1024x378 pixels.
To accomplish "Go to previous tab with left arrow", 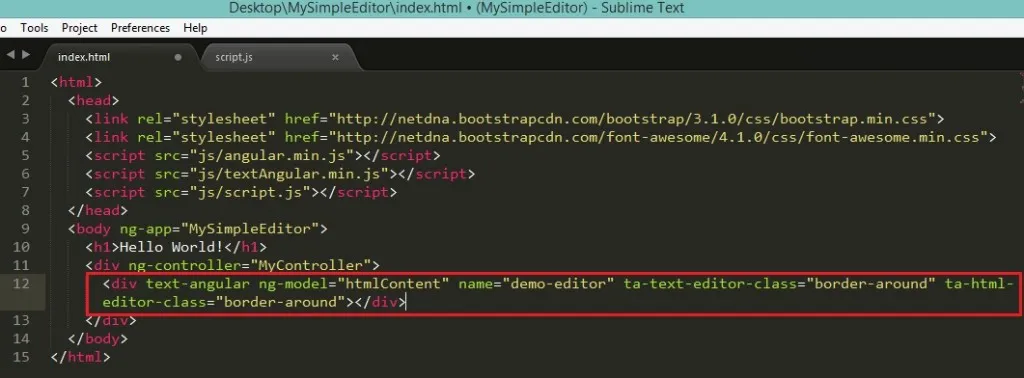I will [x=10, y=55].
